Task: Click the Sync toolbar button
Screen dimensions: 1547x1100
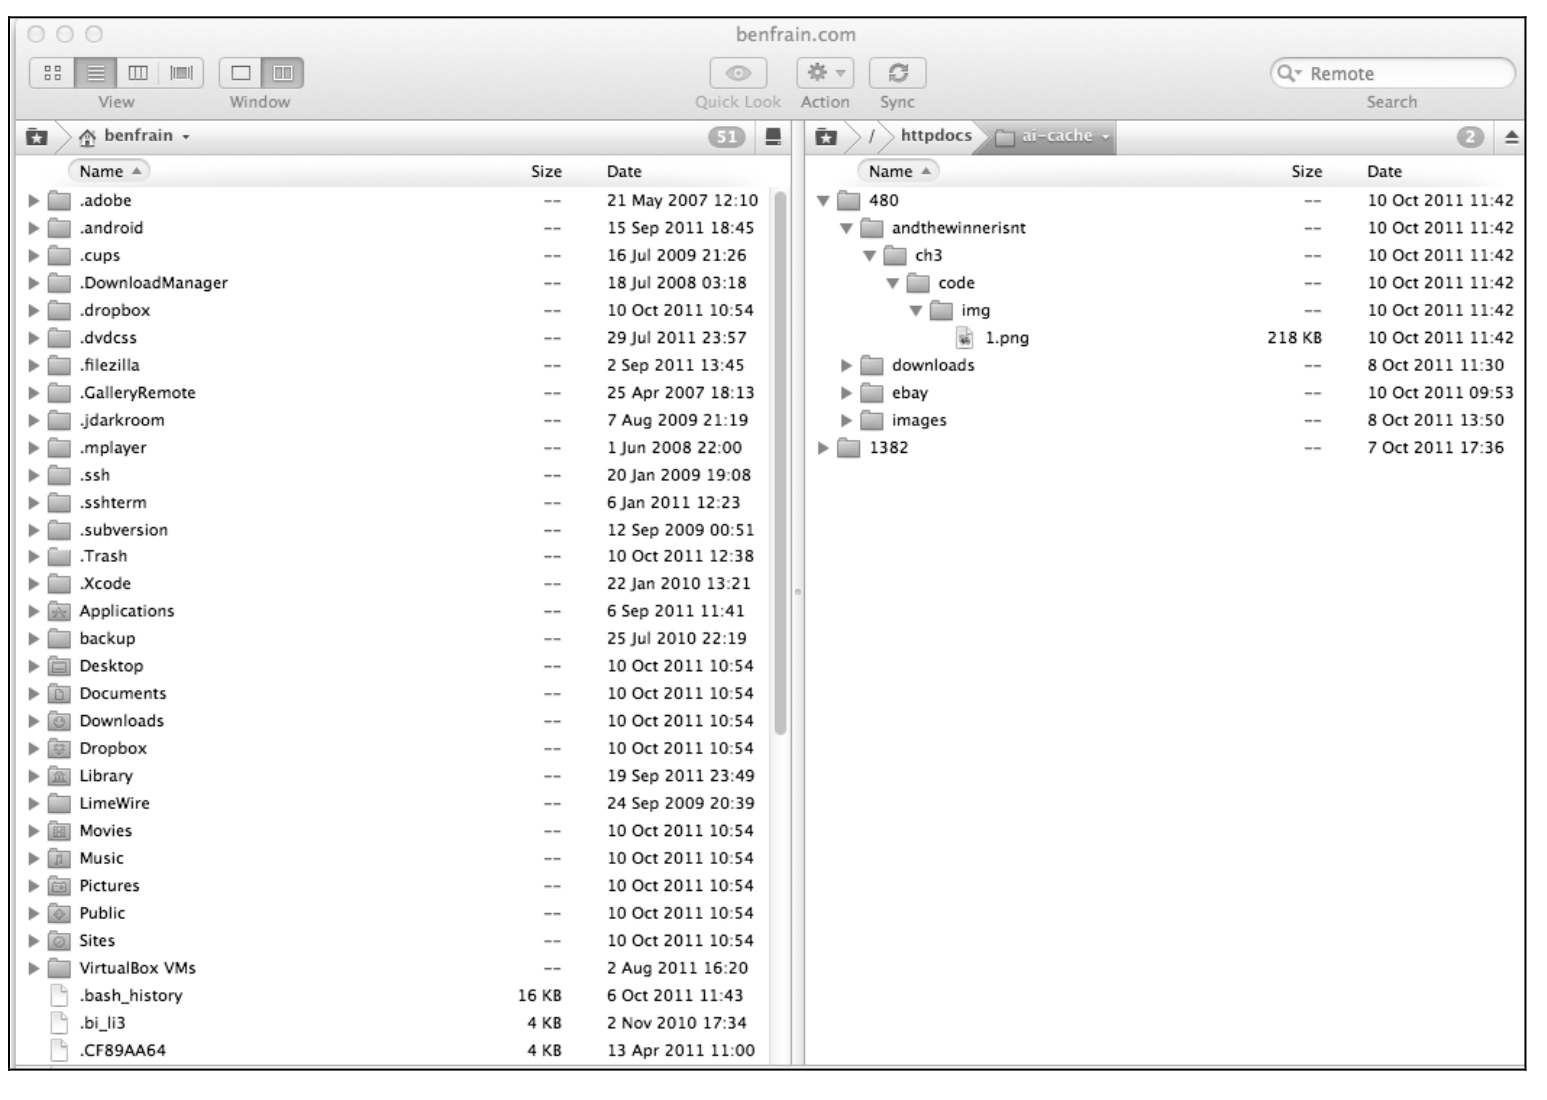Action: tap(897, 73)
